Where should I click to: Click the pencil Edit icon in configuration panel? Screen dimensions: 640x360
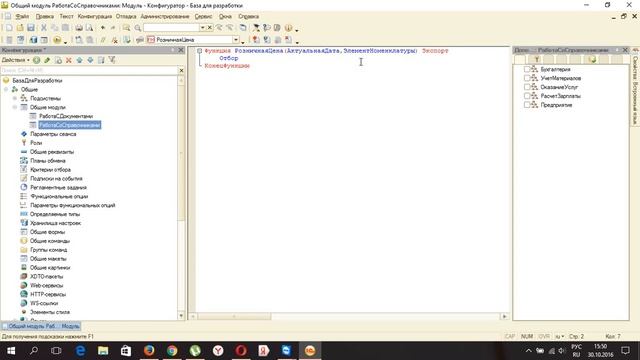click(x=47, y=60)
